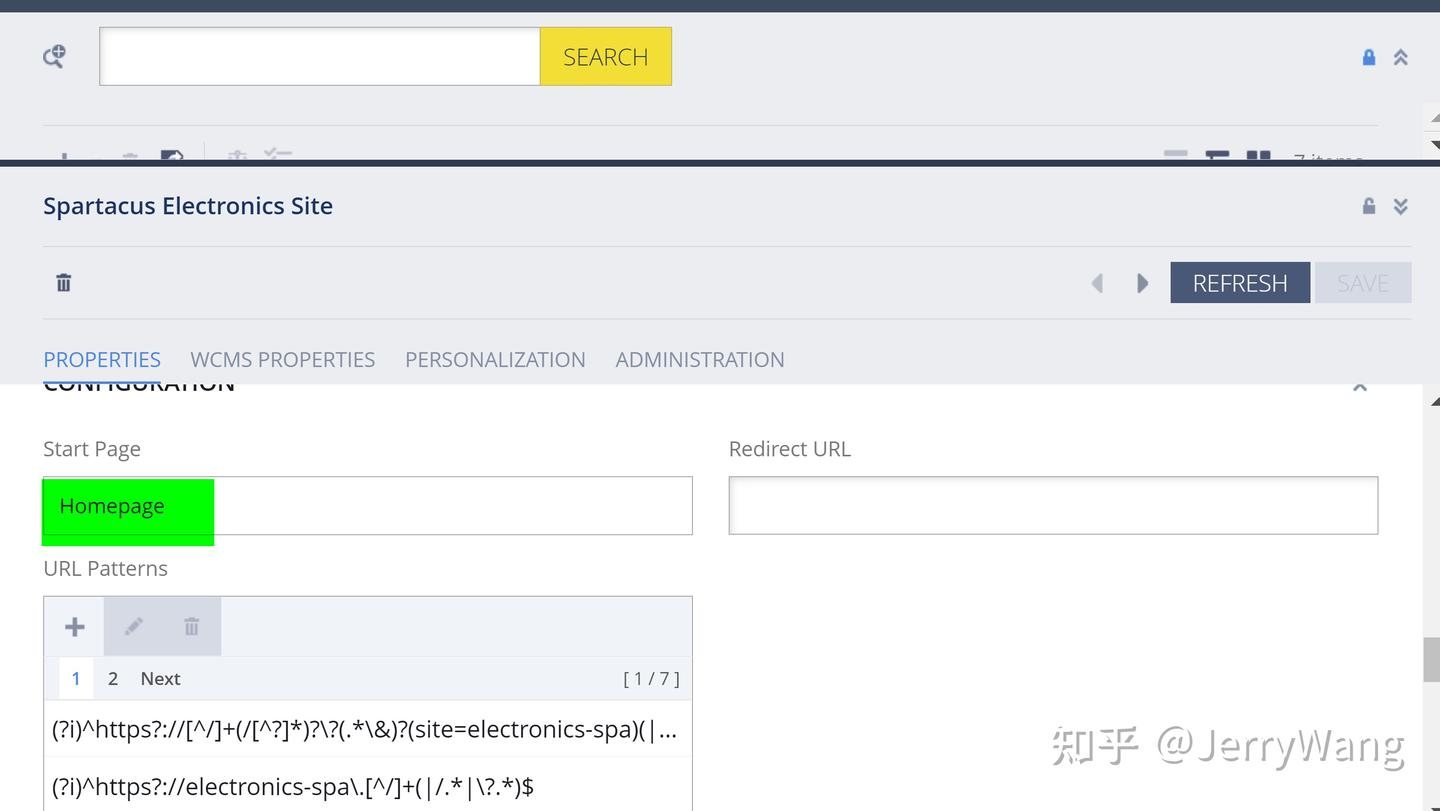Click the SAVE button
Viewport: 1440px width, 811px height.
(1363, 283)
